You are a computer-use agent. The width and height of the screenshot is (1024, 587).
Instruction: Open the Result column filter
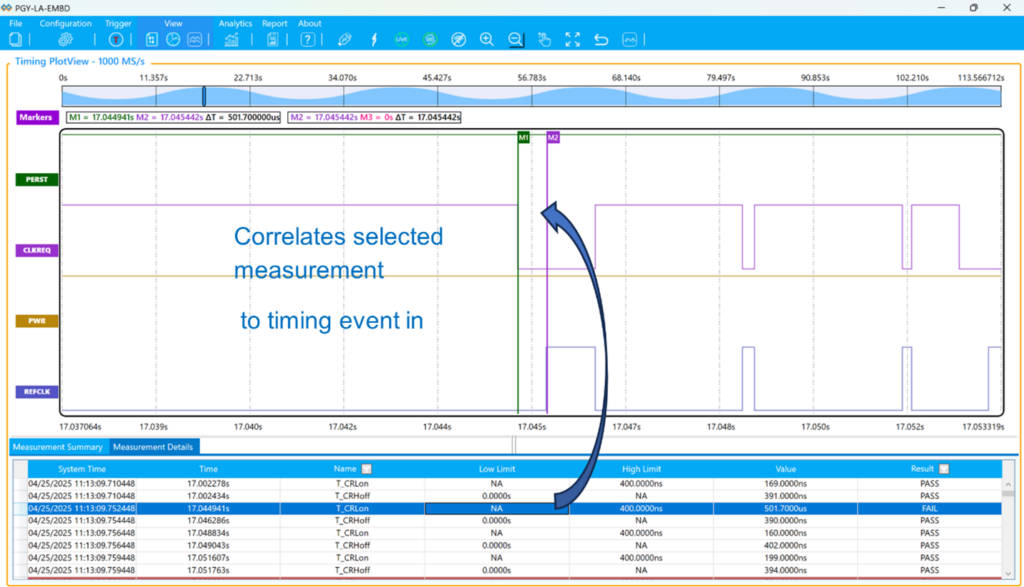(944, 469)
